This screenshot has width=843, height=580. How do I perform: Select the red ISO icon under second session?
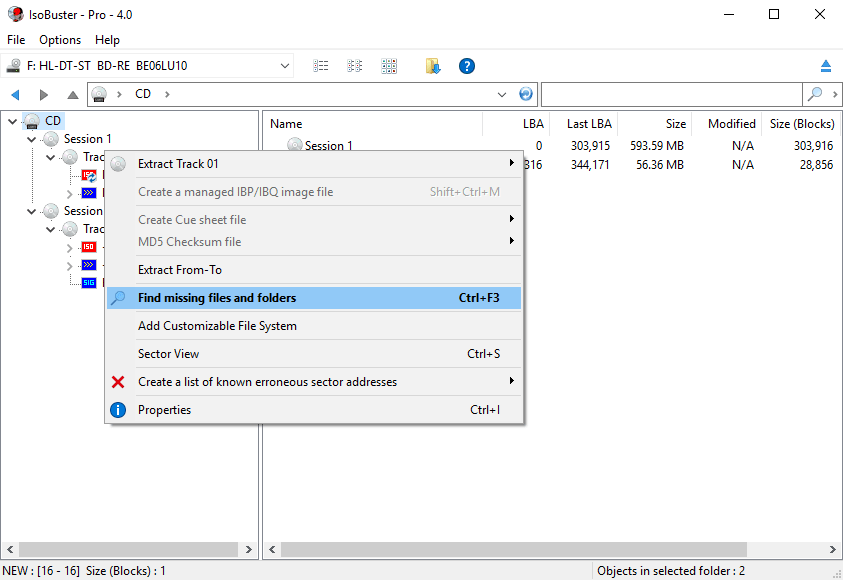click(x=89, y=247)
